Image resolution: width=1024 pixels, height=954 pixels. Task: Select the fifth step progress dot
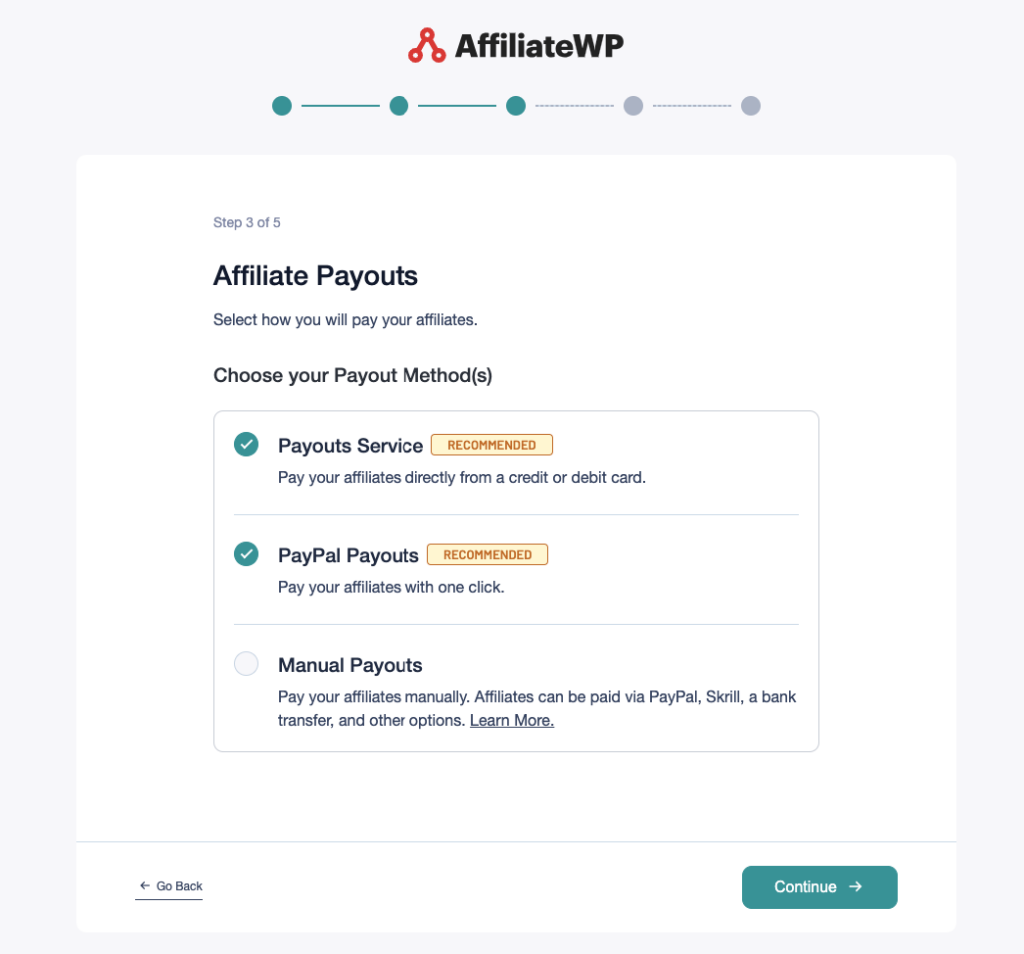pyautogui.click(x=751, y=106)
